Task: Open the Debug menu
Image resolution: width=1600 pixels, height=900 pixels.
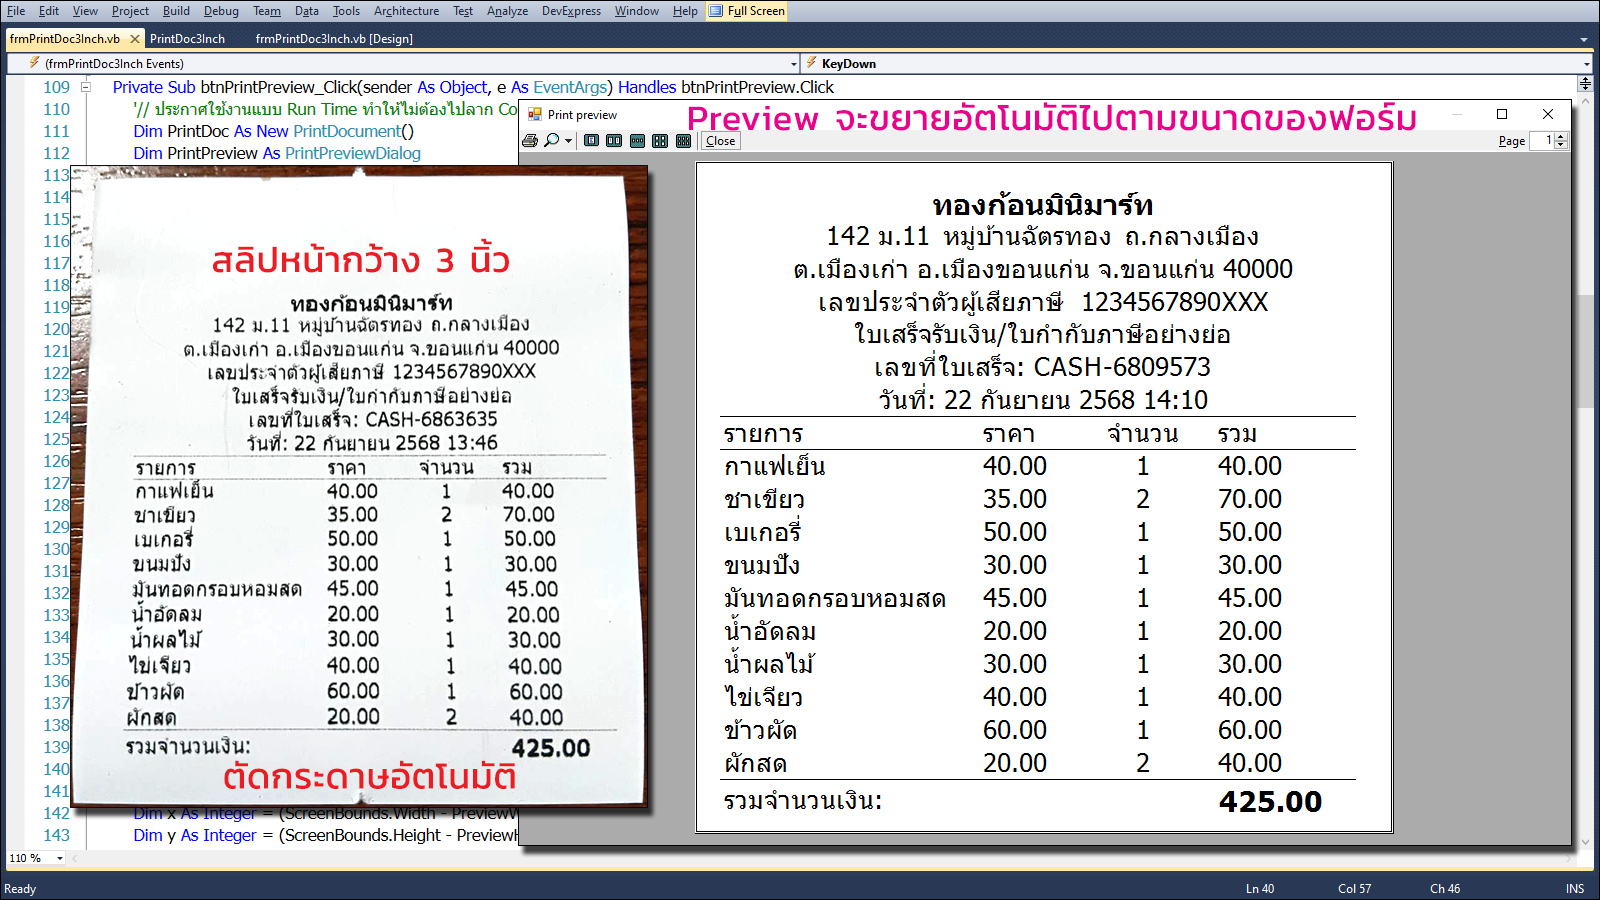Action: click(x=221, y=11)
